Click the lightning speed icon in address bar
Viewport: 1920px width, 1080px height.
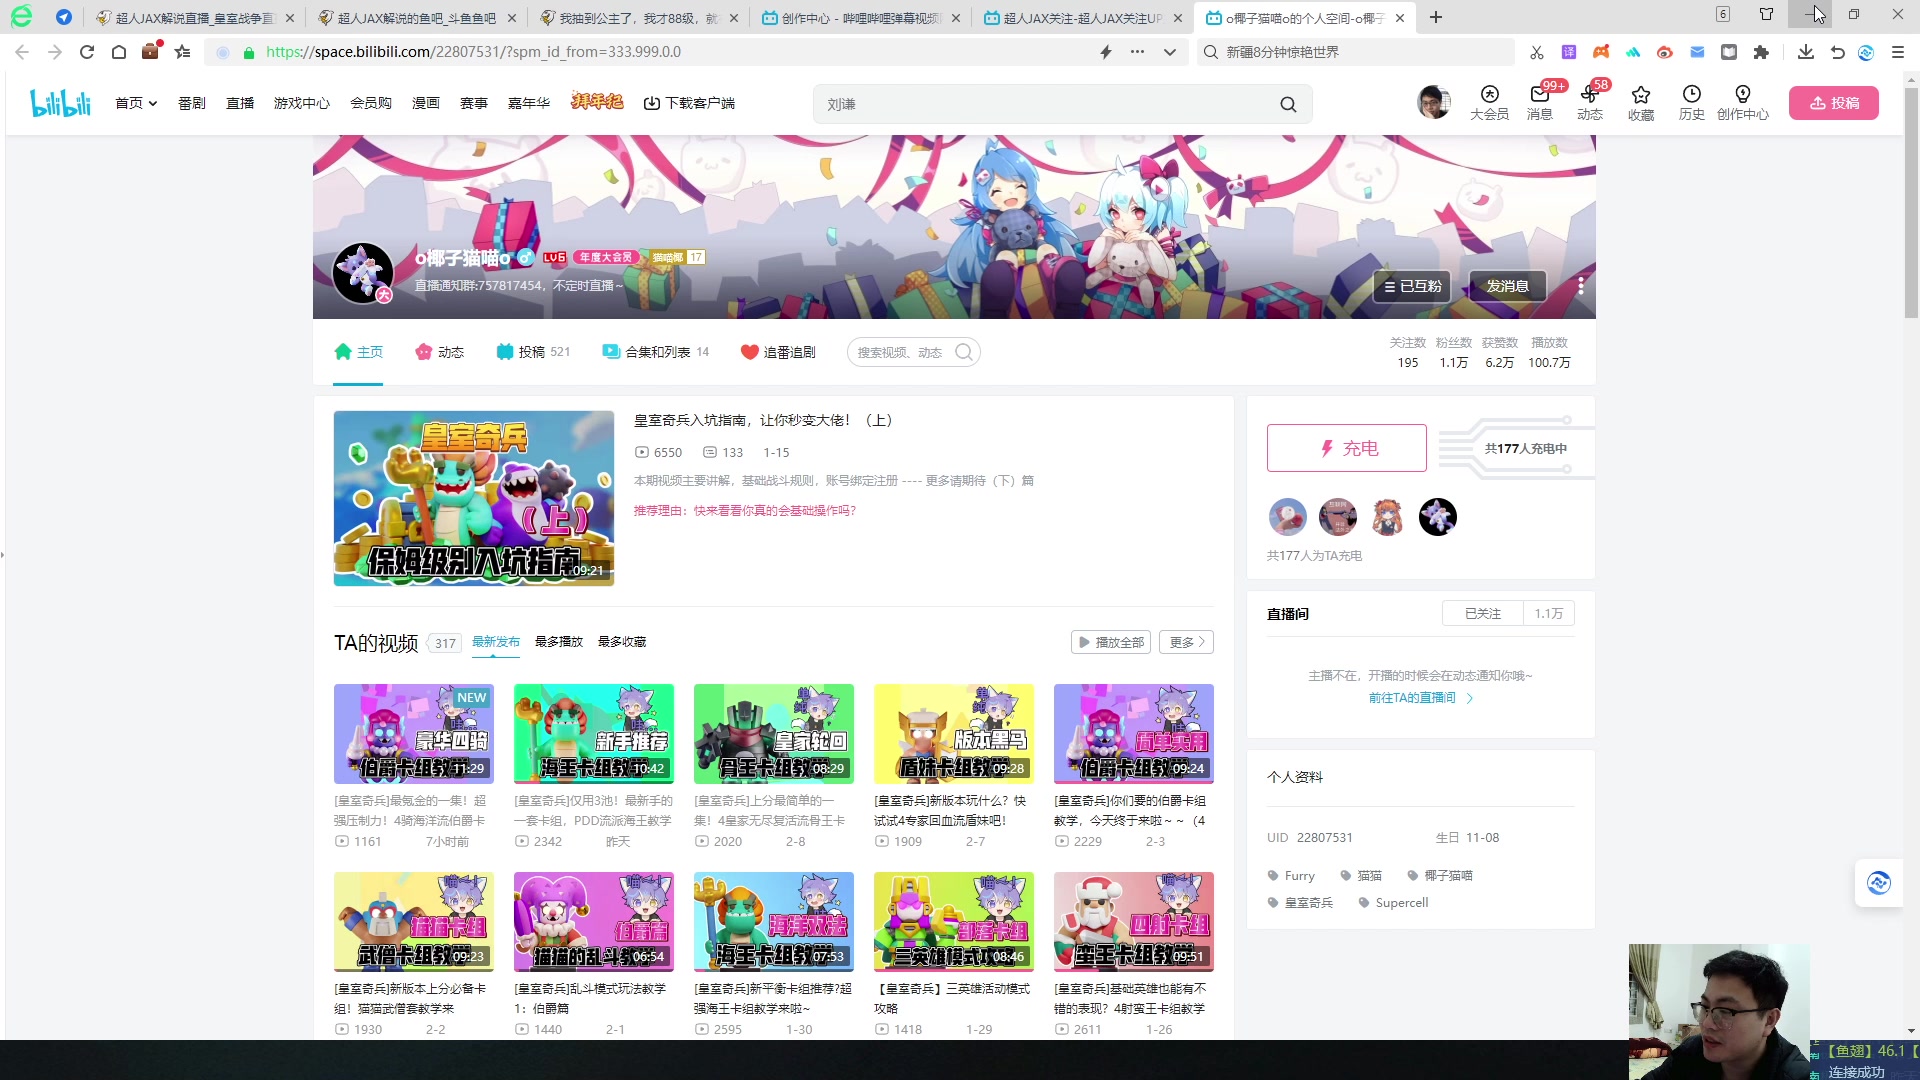click(1106, 52)
